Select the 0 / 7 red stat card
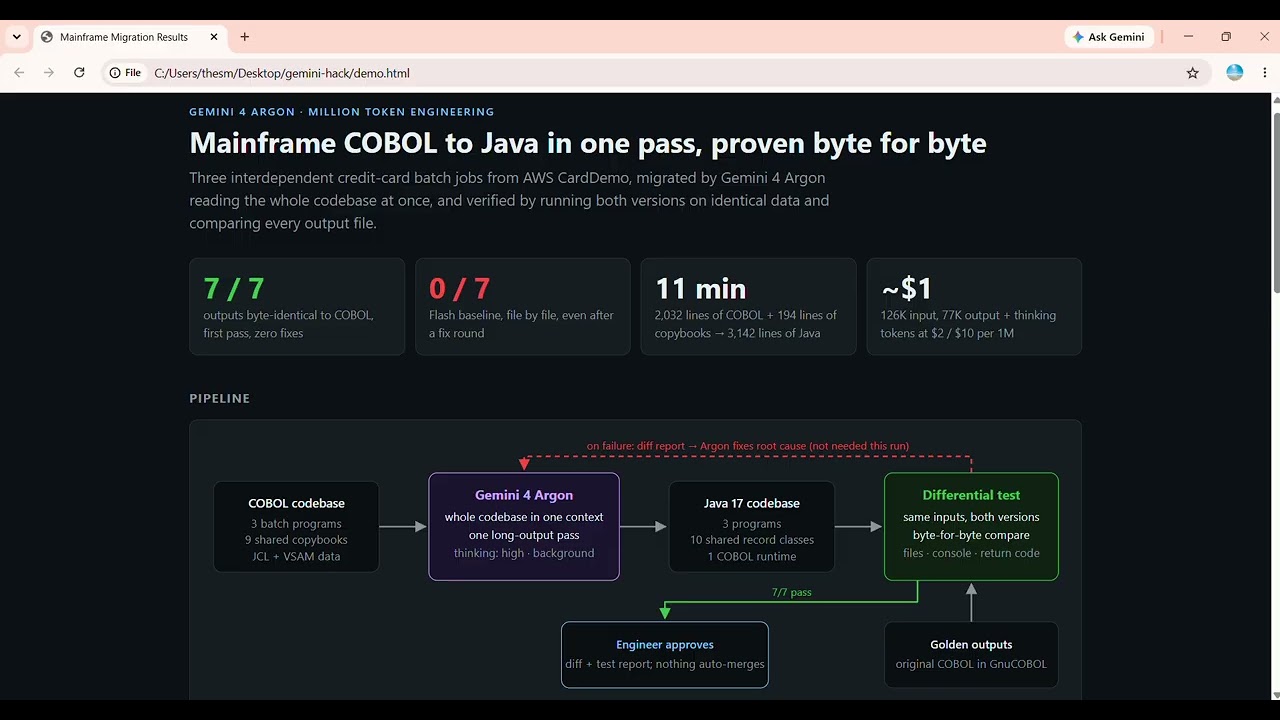The height and width of the screenshot is (720, 1280). click(x=523, y=307)
